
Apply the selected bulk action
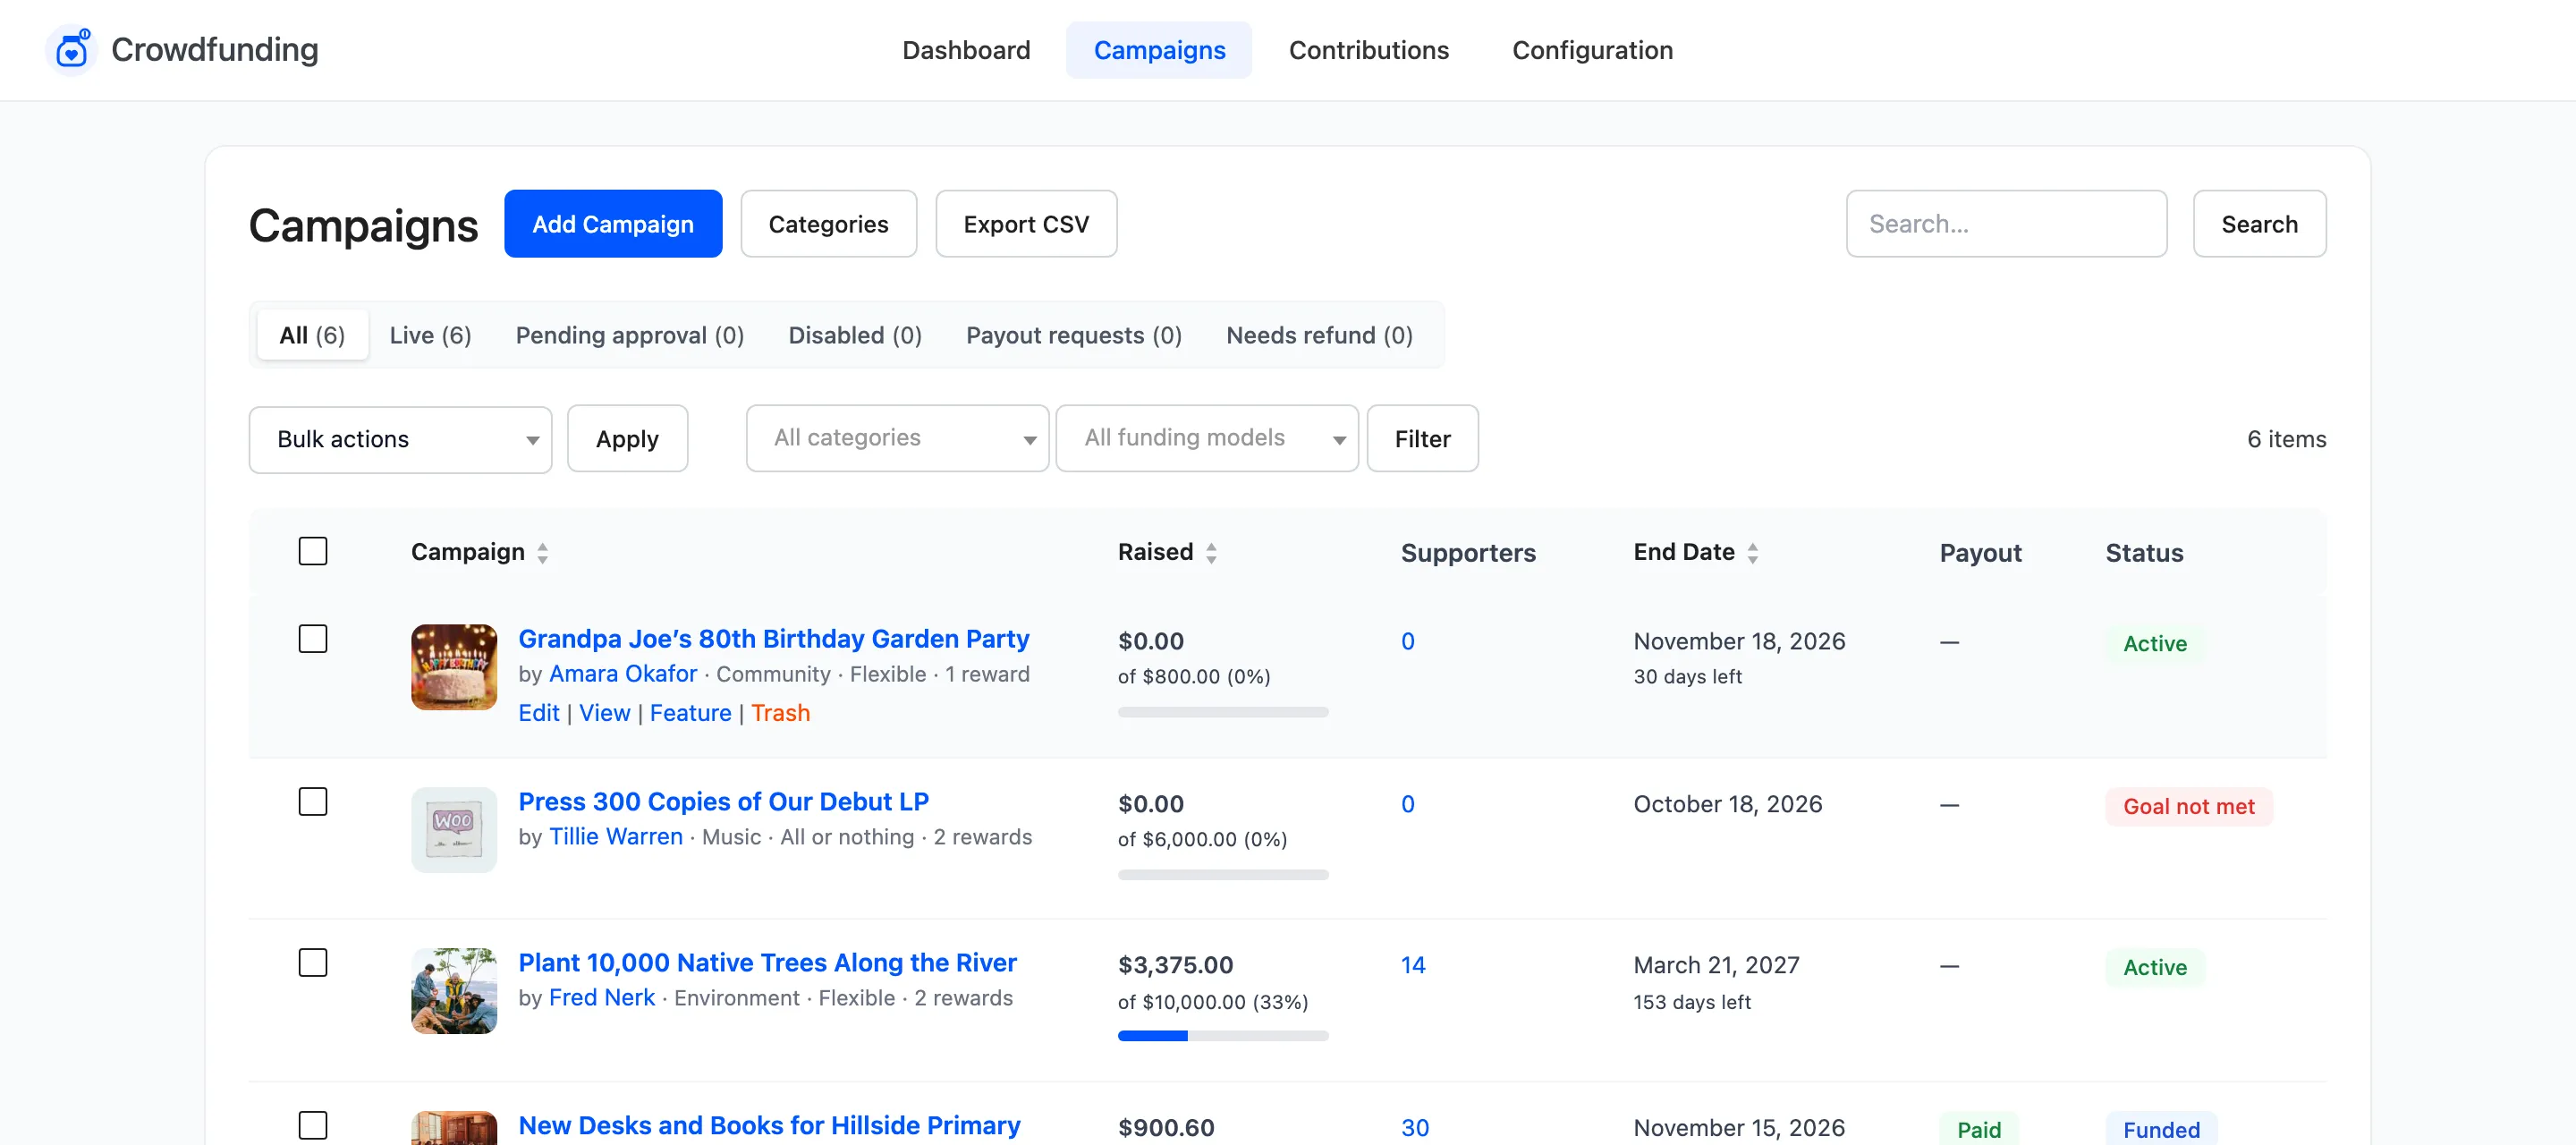[x=627, y=439]
